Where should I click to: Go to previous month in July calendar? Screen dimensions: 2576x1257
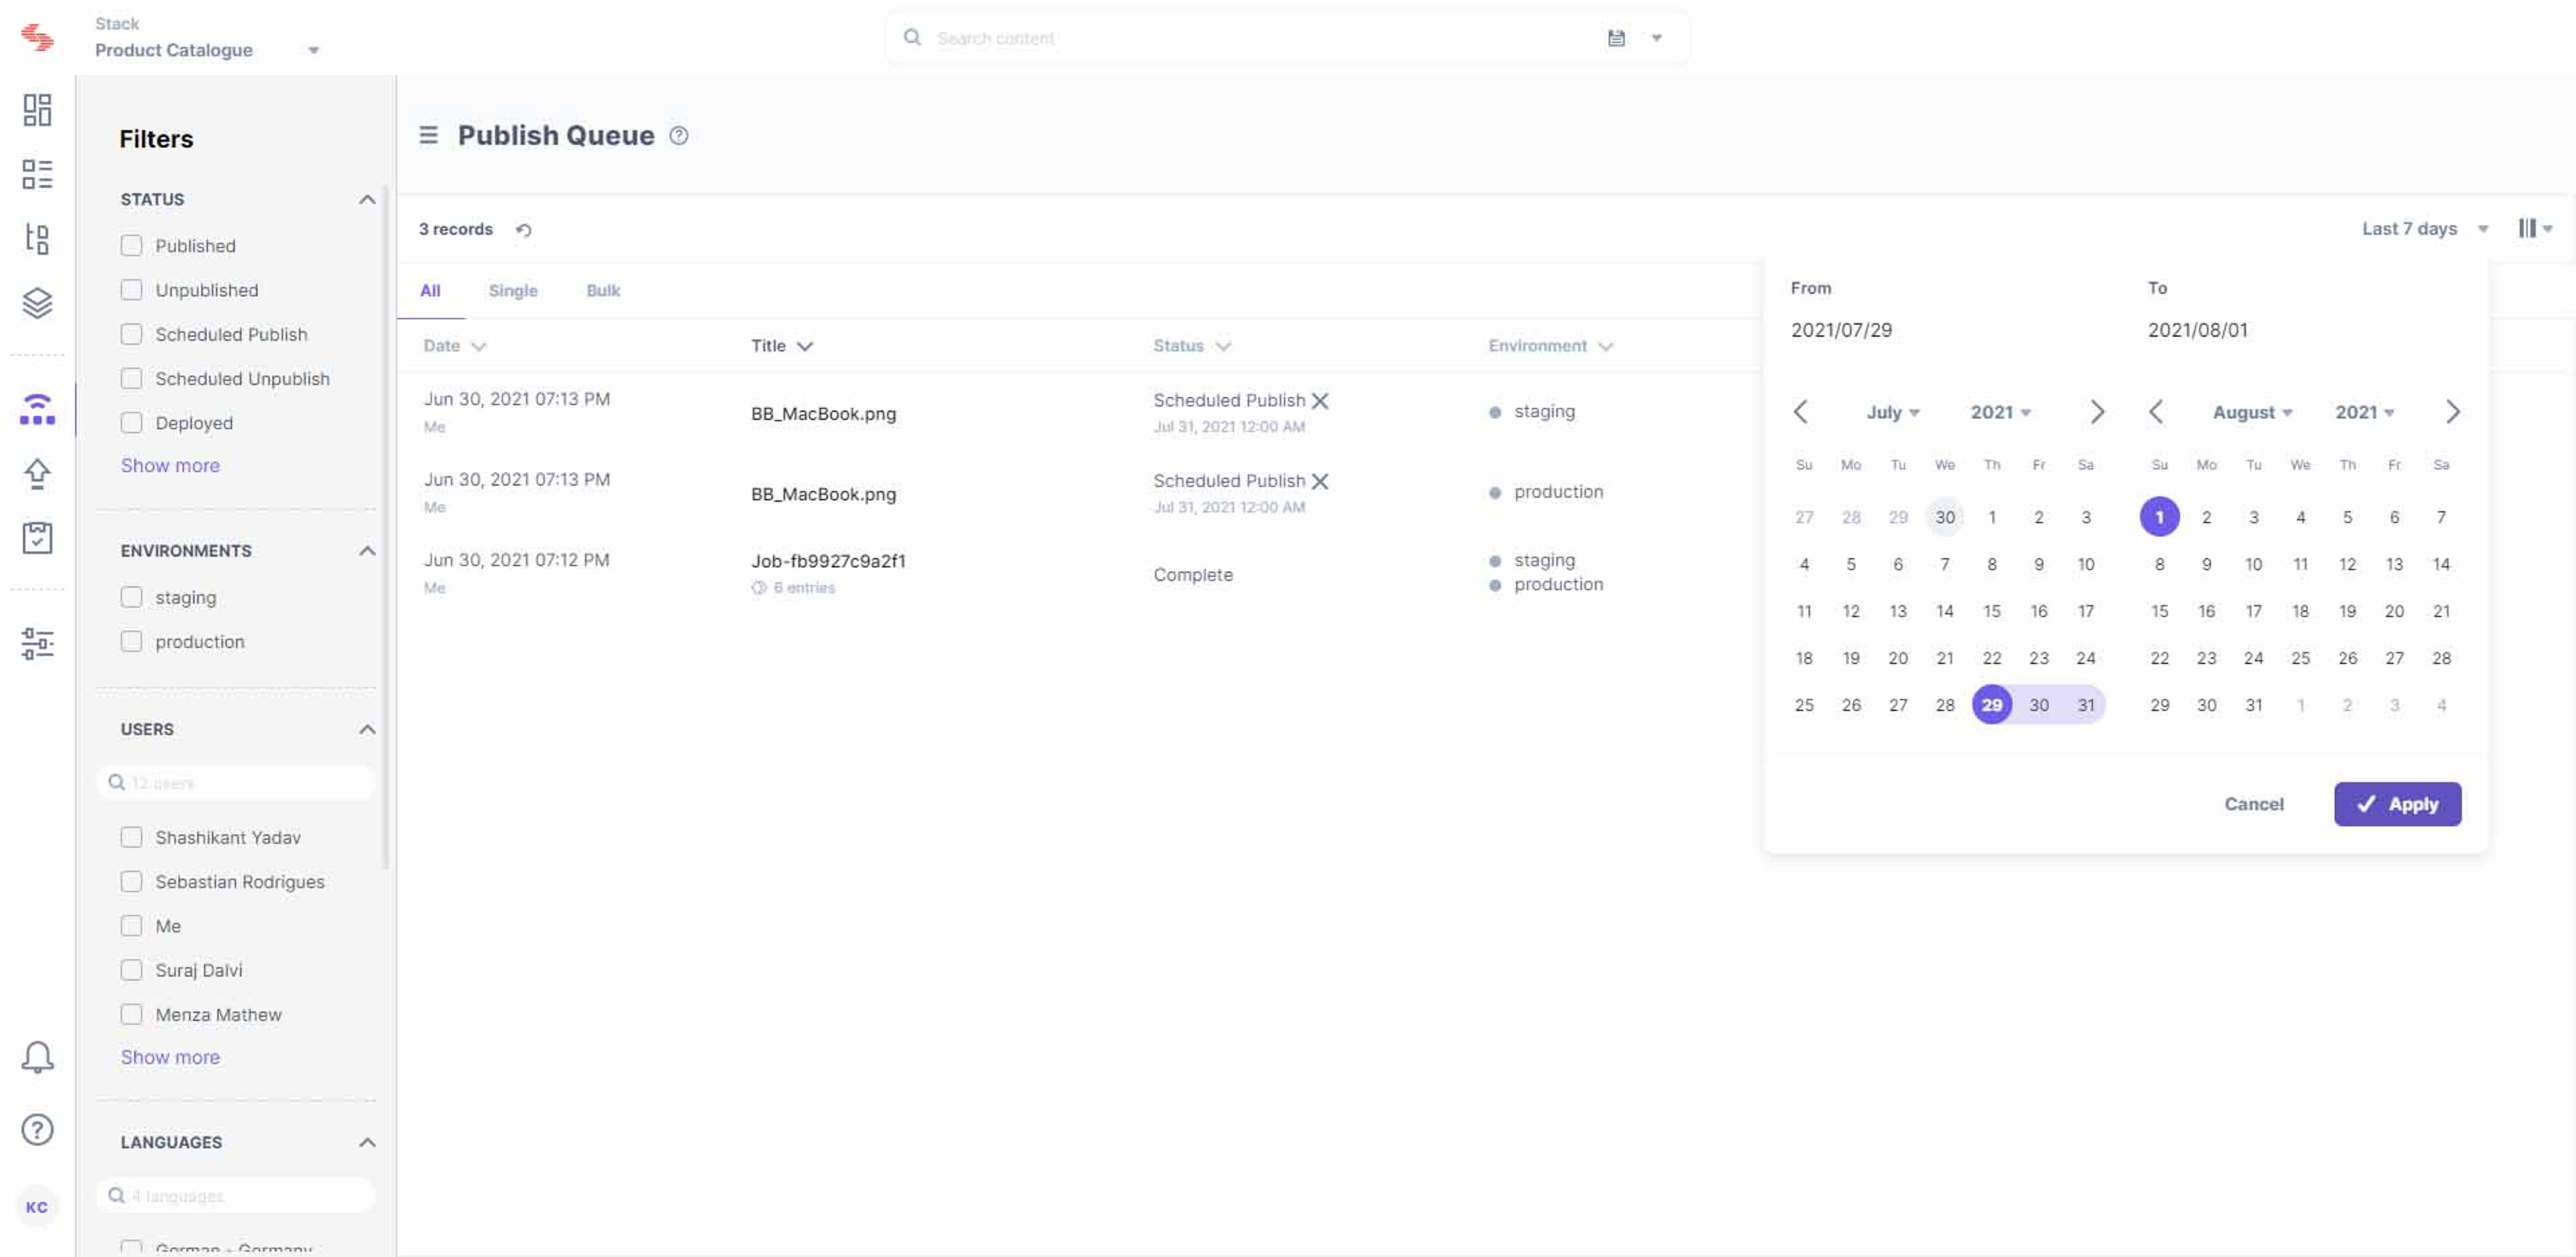click(1800, 412)
